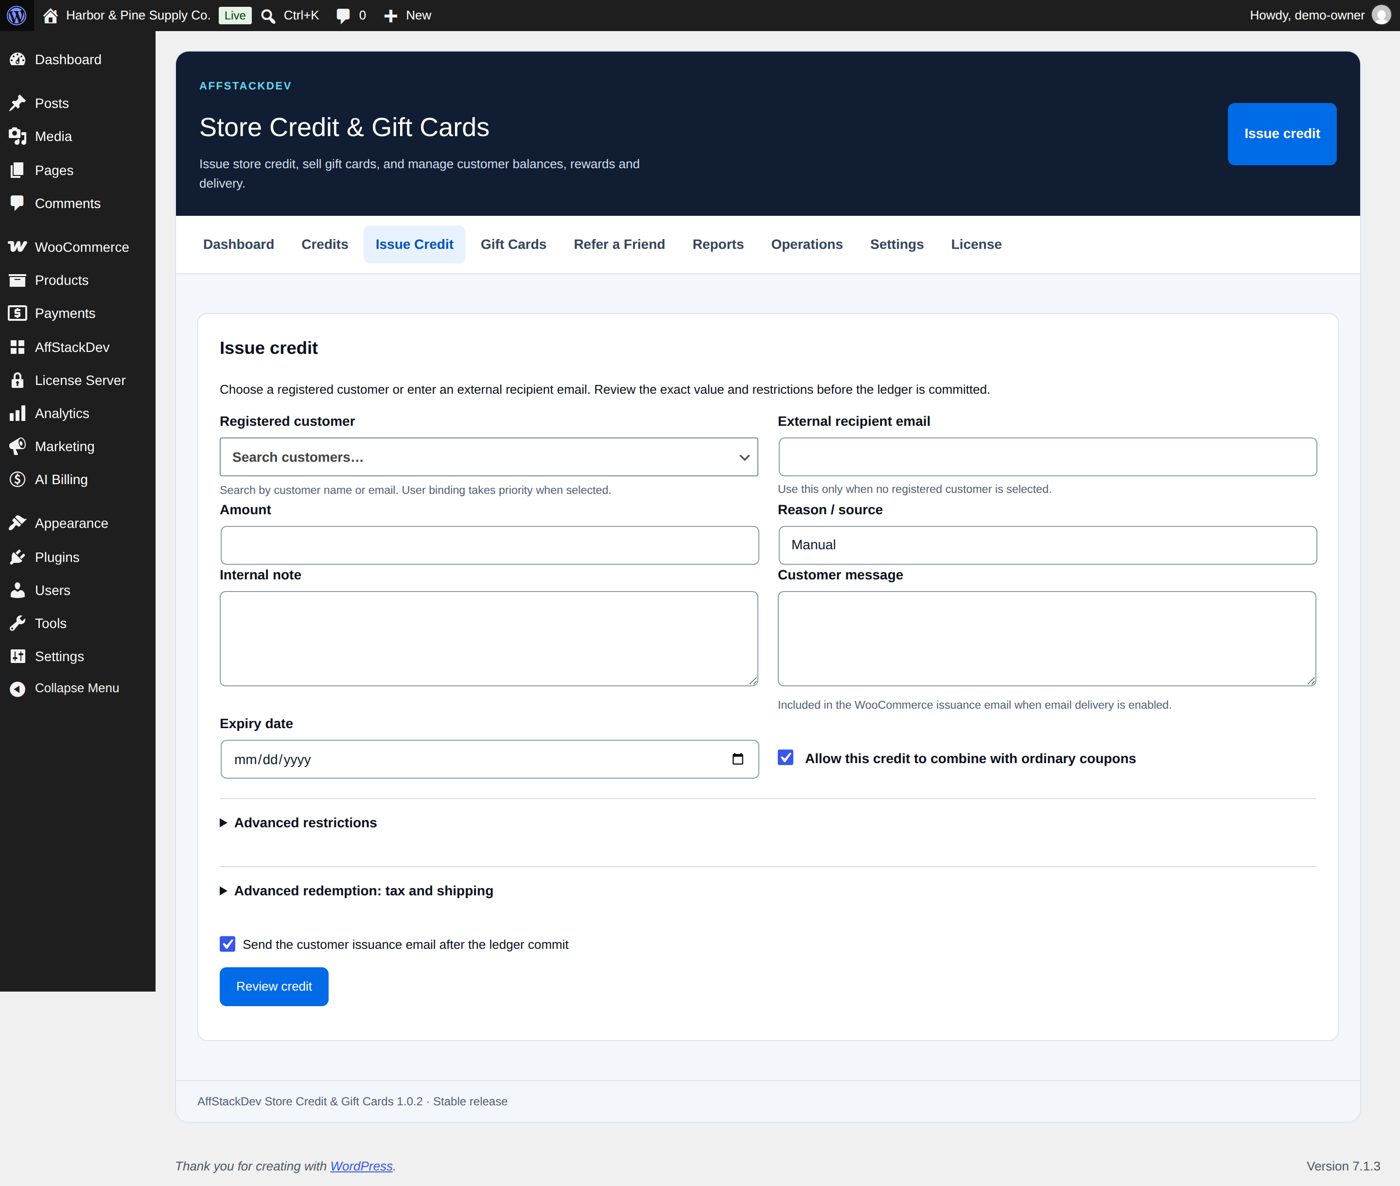Click the Posts pin icon
Viewport: 1400px width, 1186px height.
coord(17,103)
